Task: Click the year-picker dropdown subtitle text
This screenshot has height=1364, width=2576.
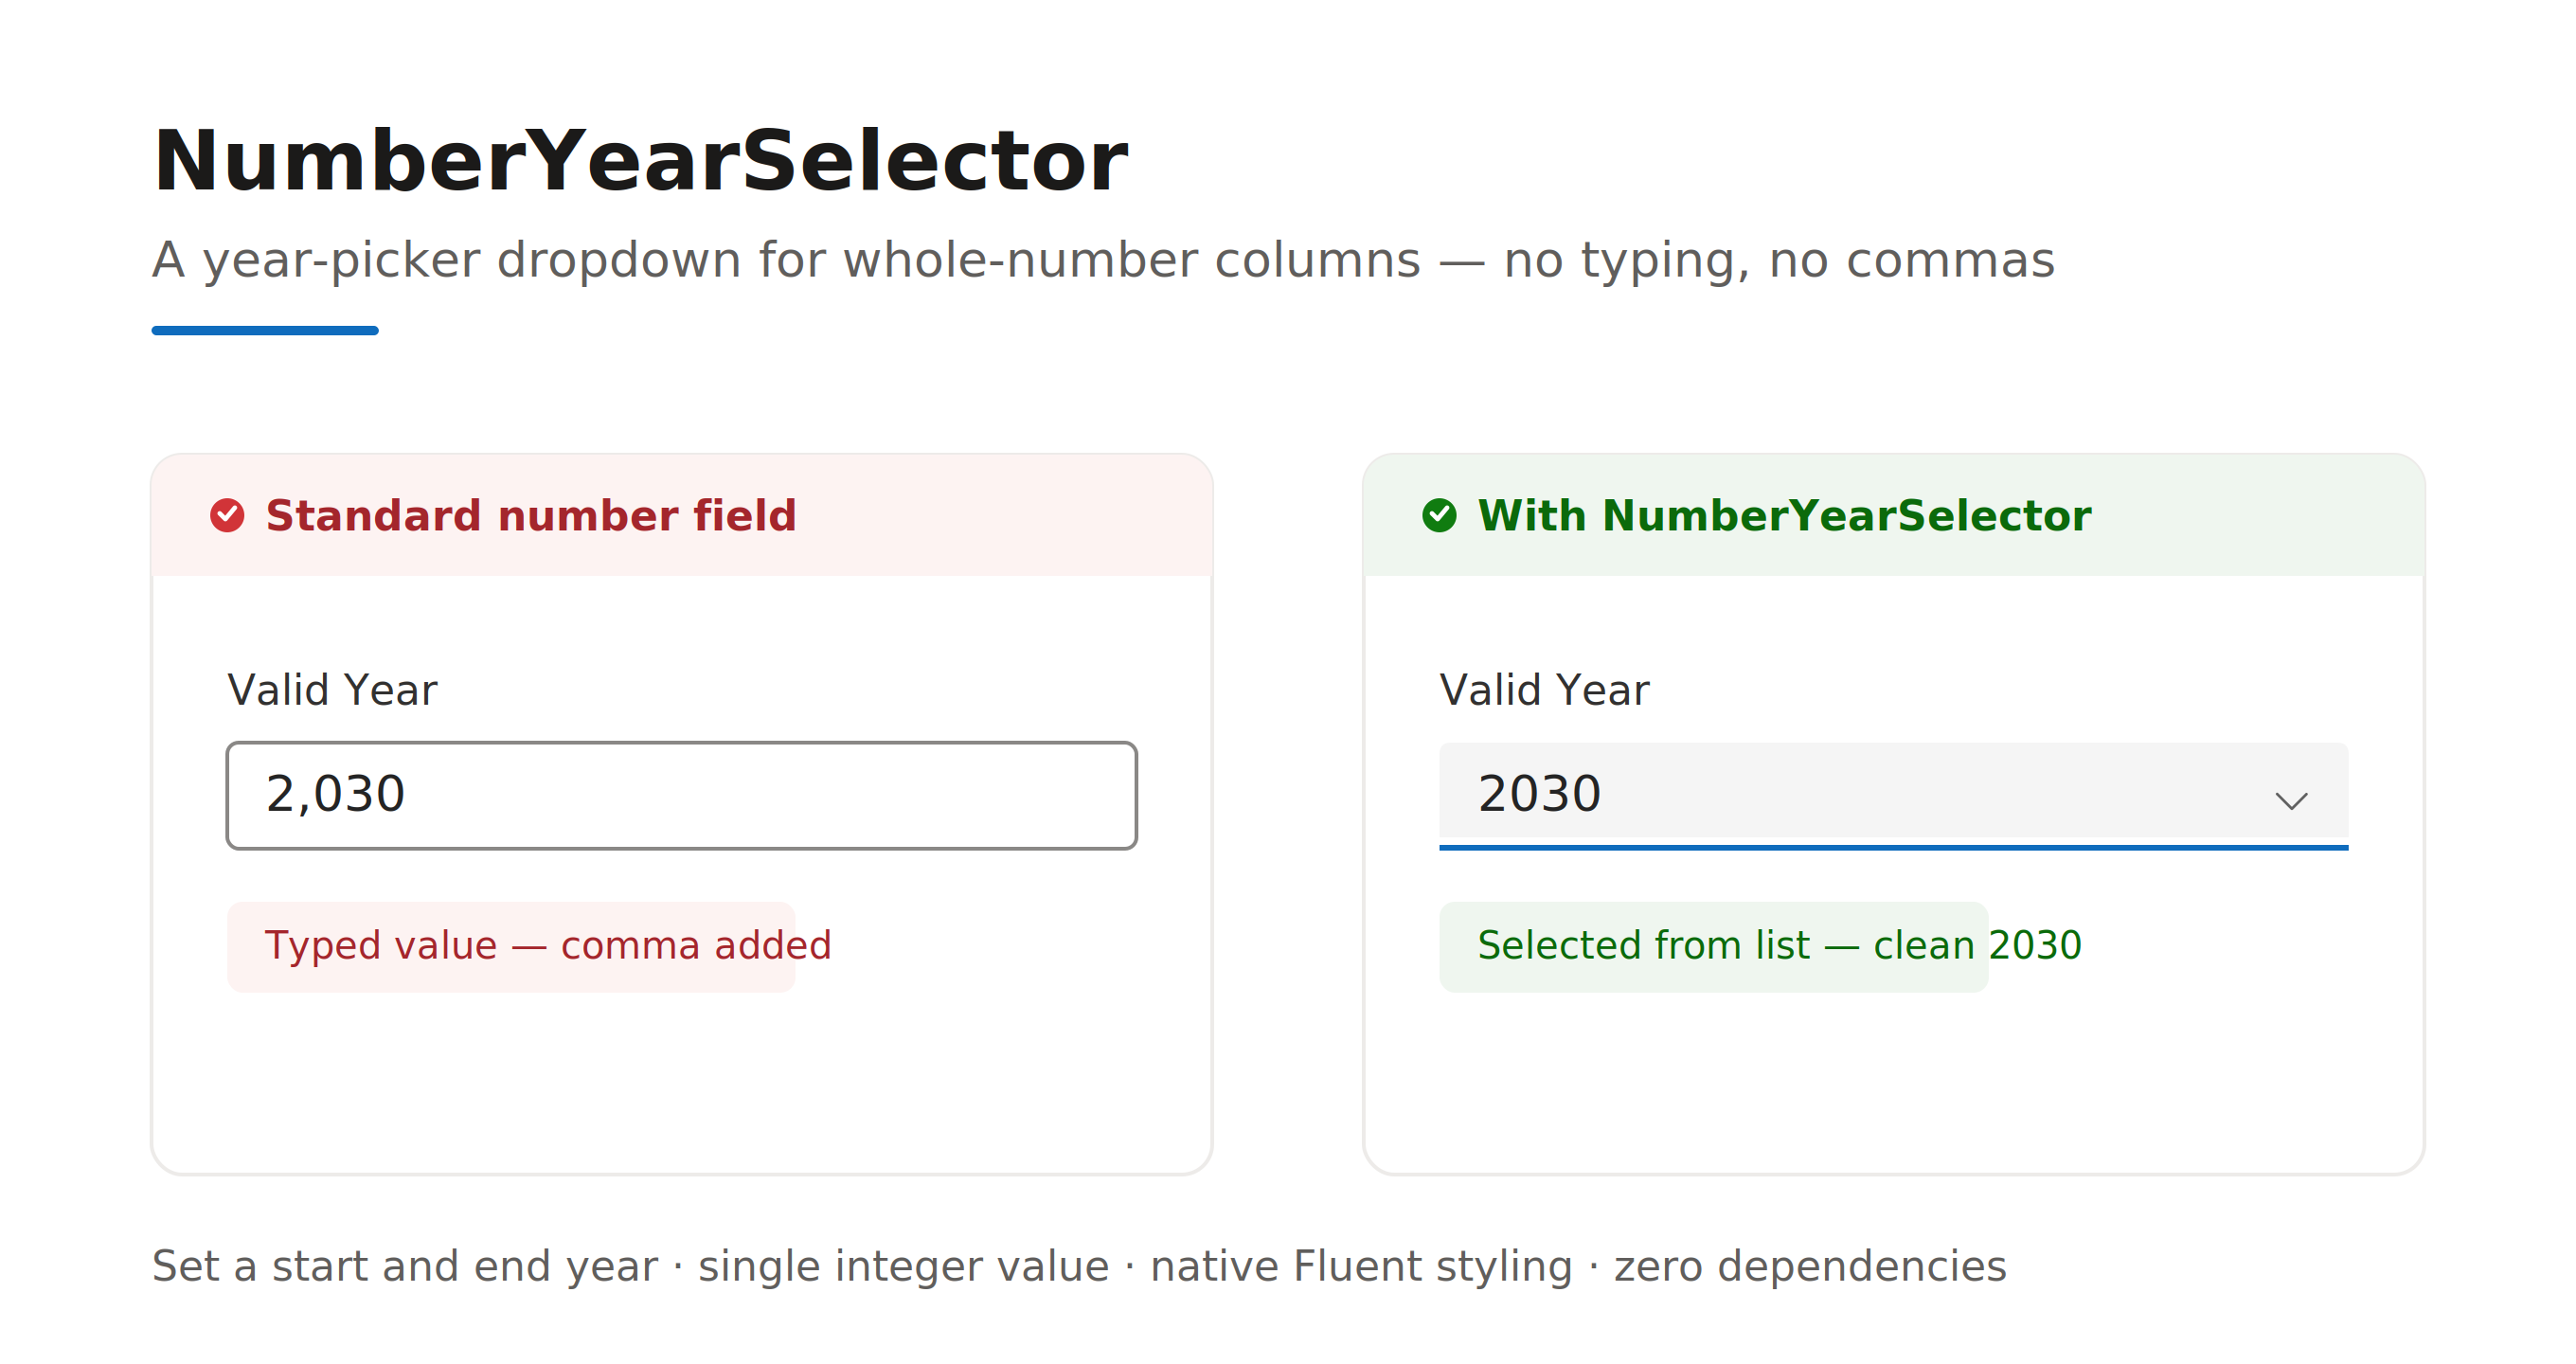Action: [x=1103, y=260]
